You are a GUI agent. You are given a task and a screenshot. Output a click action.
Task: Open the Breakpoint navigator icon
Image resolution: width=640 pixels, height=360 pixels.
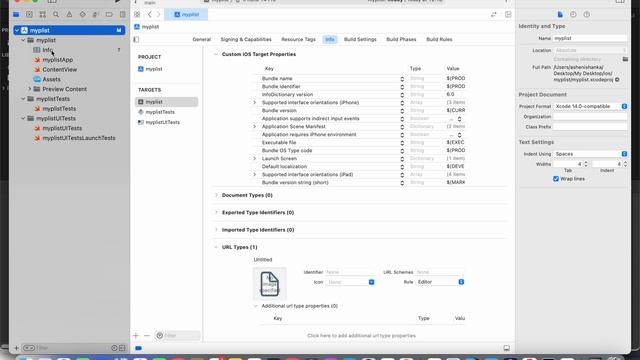(x=109, y=15)
